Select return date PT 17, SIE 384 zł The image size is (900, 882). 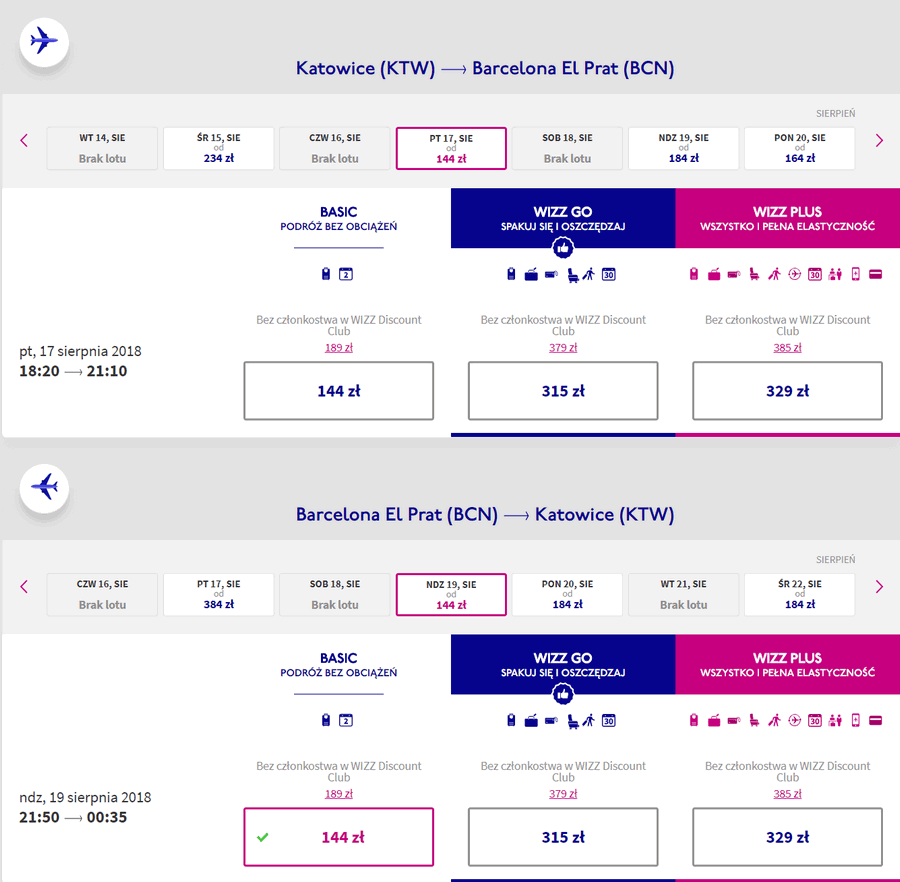219,595
